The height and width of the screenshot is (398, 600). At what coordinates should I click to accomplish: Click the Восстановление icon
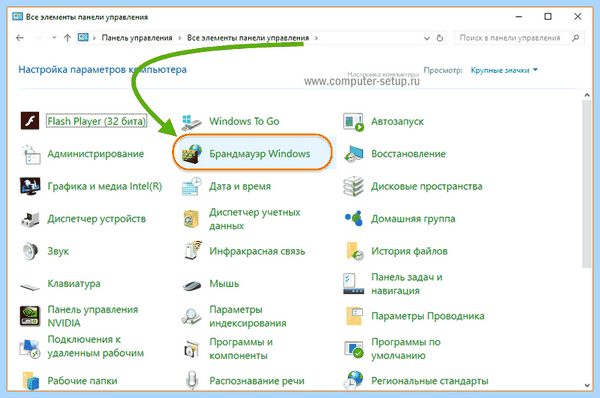tap(353, 154)
